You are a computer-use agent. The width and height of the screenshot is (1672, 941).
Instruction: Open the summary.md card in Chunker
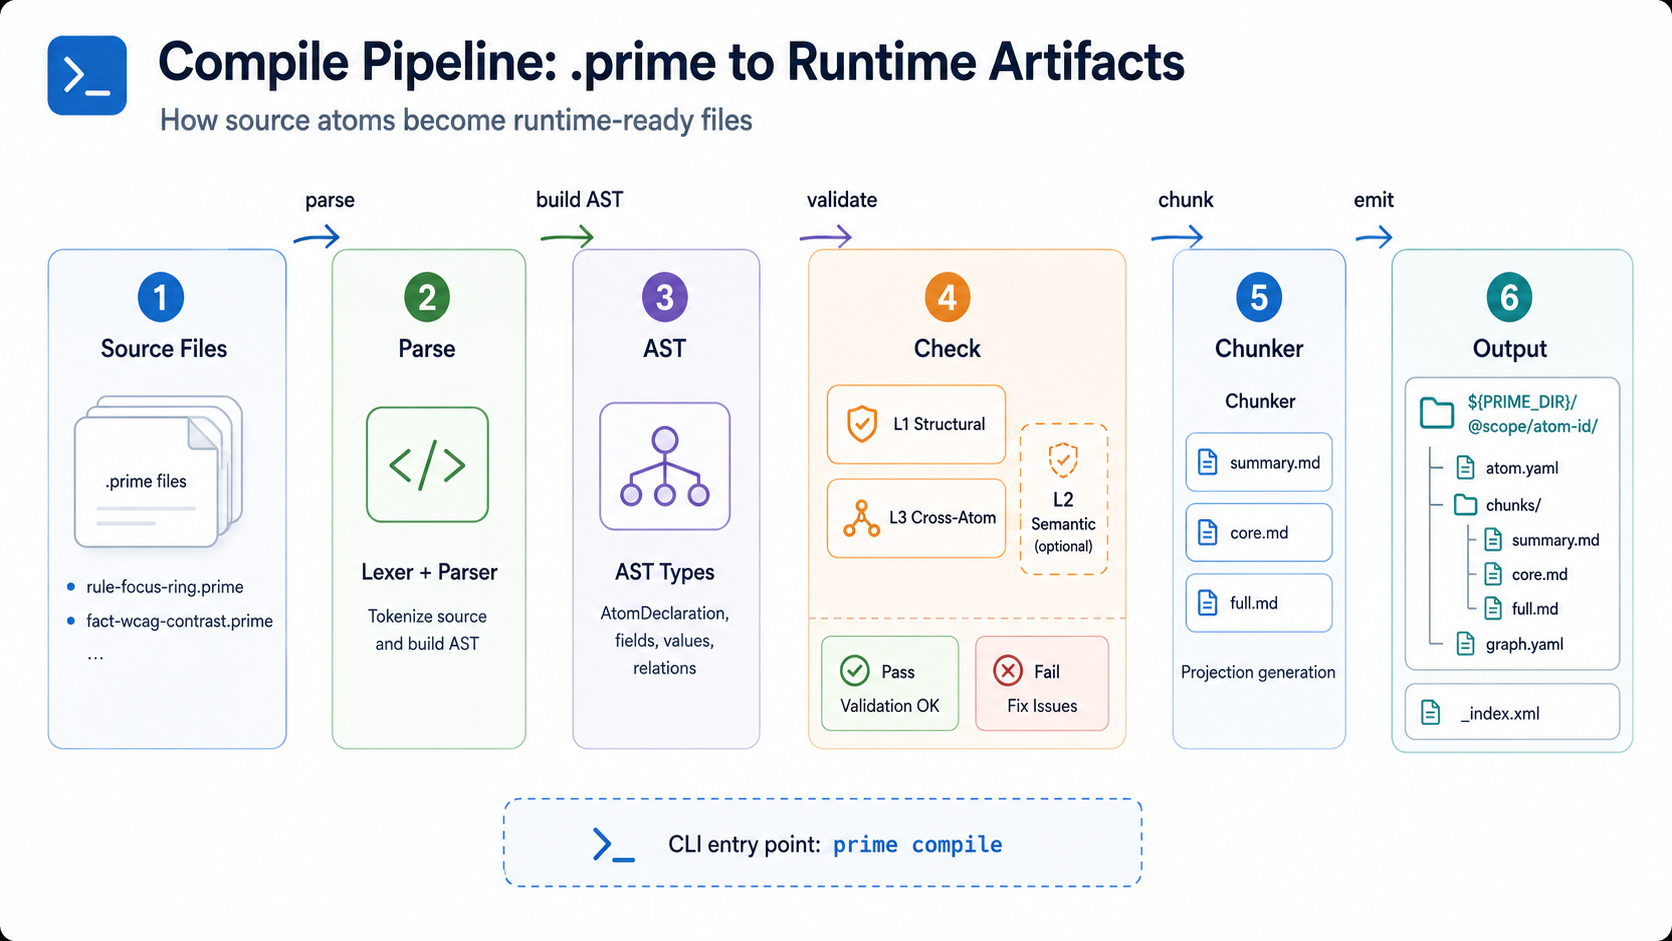1259,462
